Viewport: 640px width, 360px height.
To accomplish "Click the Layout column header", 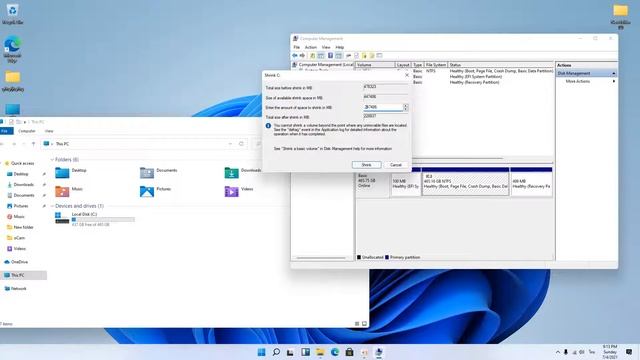I will pos(403,65).
